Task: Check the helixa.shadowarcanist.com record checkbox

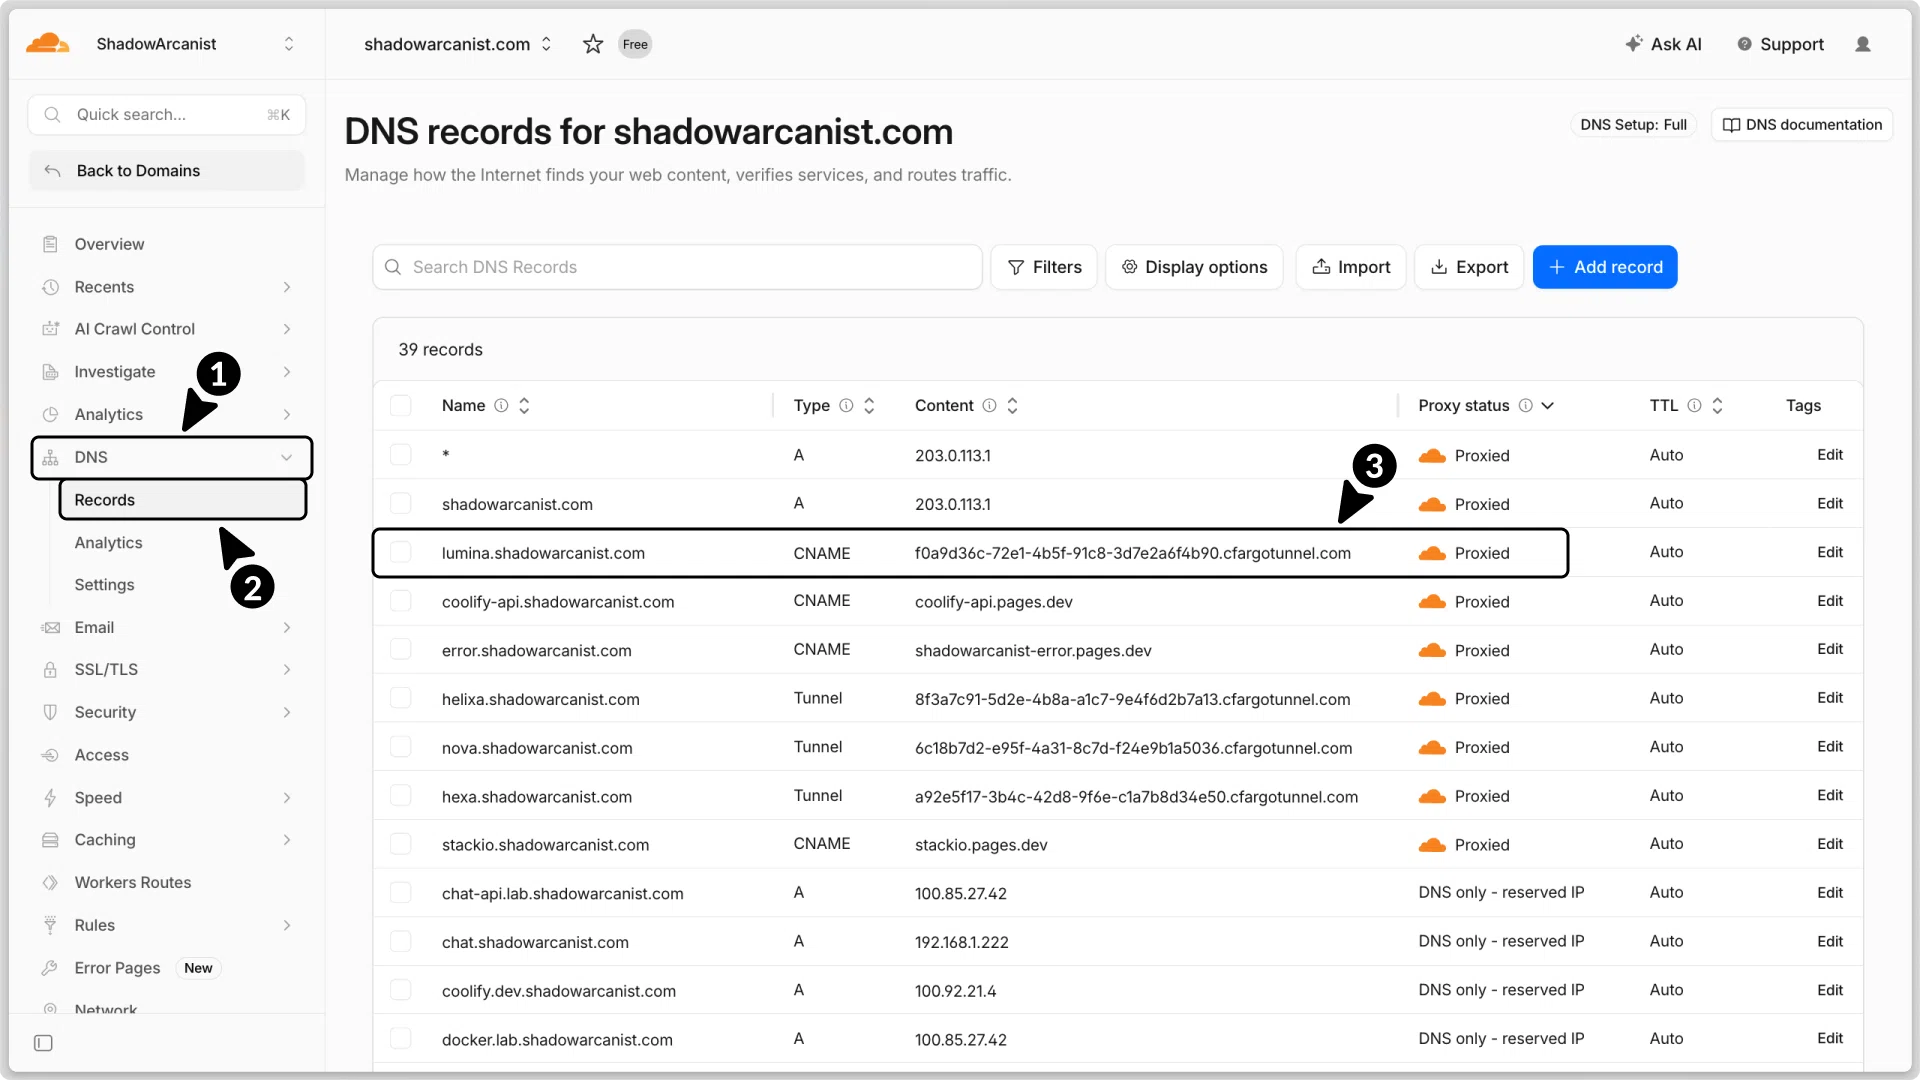Action: click(401, 698)
